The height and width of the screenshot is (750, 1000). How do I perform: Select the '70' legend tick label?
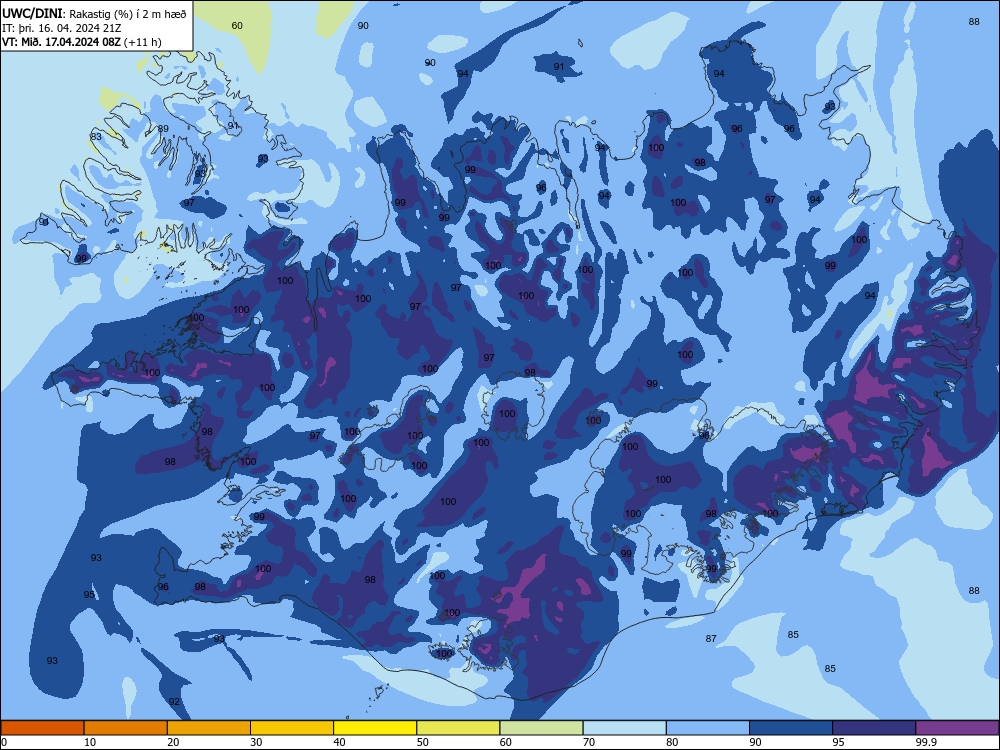tap(589, 742)
